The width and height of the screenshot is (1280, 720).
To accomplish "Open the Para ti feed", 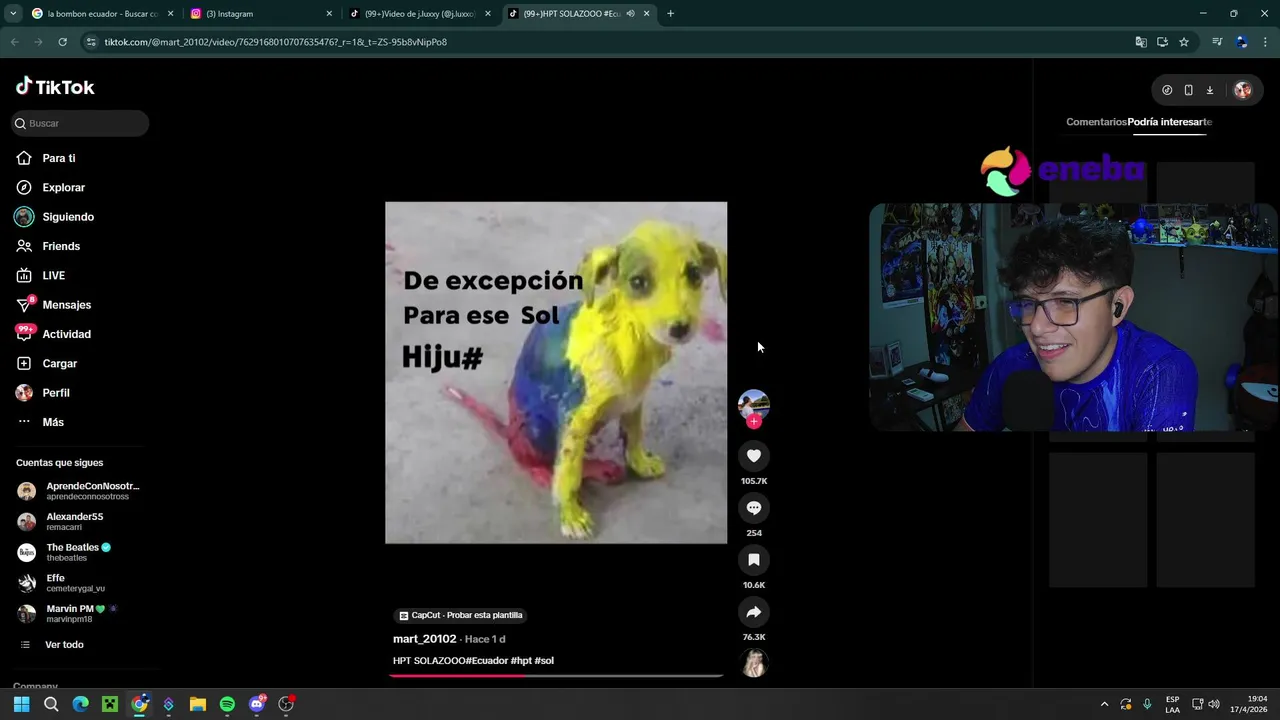I will coord(58,158).
